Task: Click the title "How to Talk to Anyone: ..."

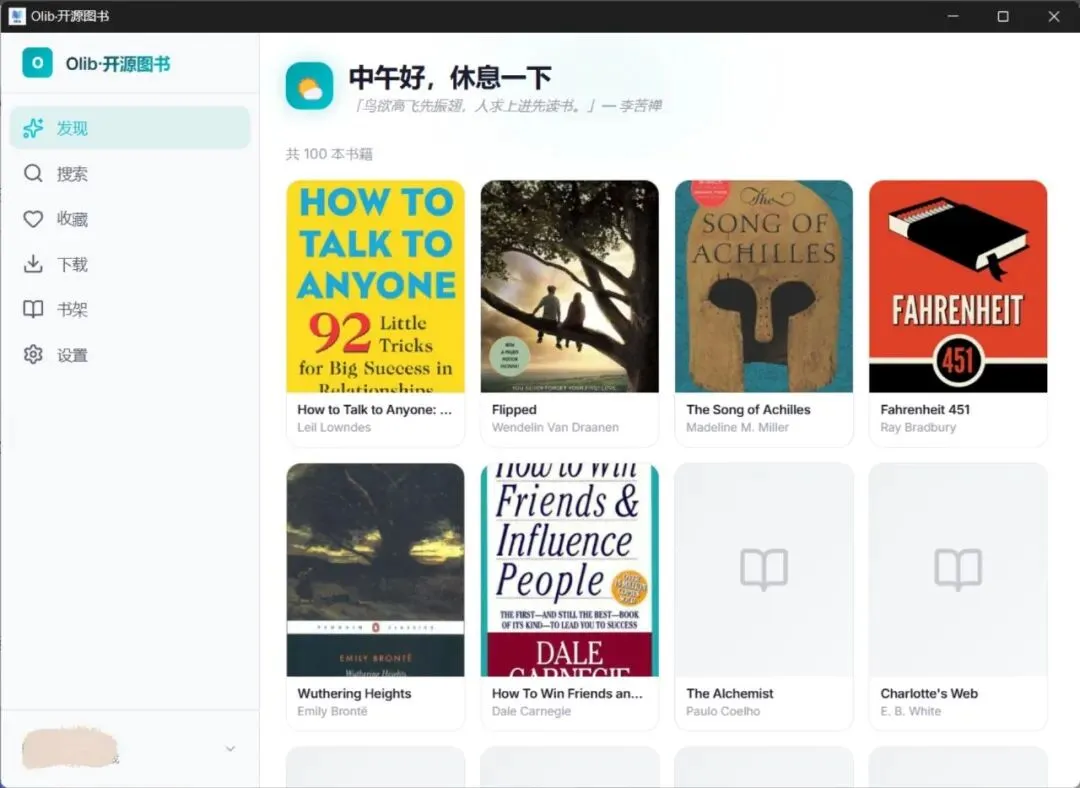Action: pyautogui.click(x=375, y=410)
